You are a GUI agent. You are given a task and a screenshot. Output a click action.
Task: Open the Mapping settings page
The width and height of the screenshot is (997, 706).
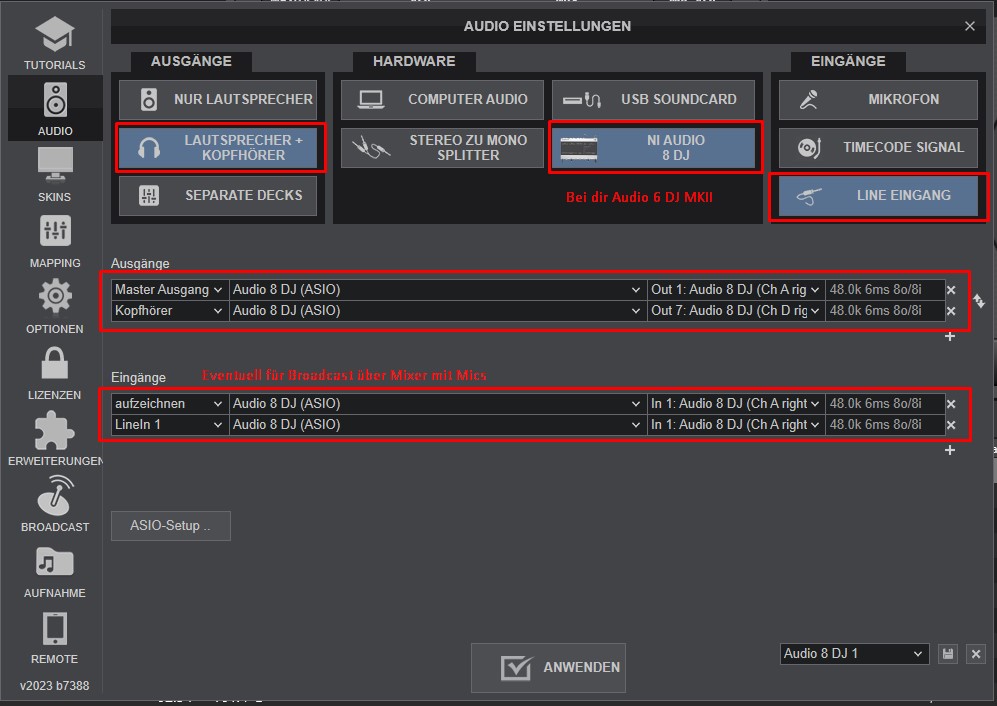[55, 242]
